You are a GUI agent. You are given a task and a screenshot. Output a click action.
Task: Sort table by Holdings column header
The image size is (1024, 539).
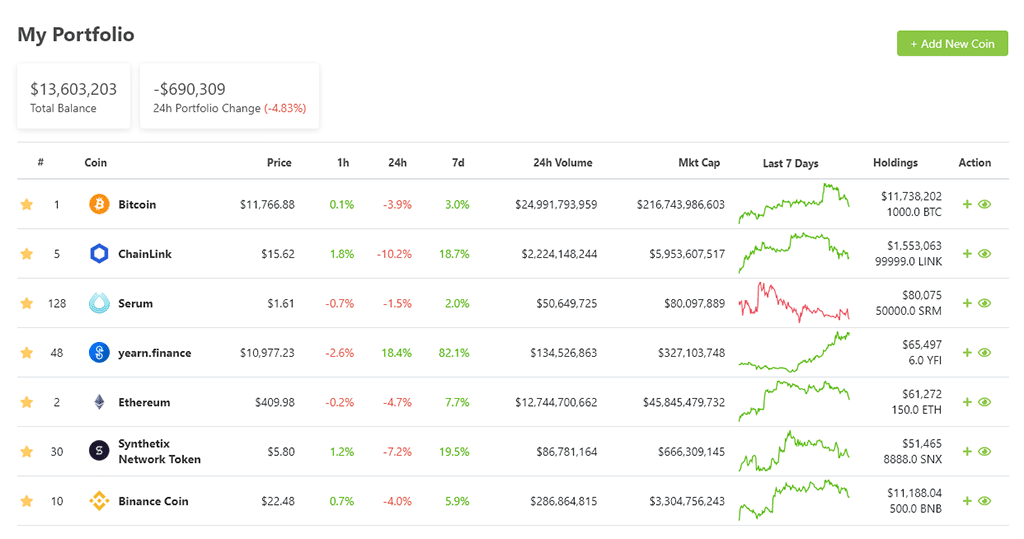pyautogui.click(x=895, y=163)
